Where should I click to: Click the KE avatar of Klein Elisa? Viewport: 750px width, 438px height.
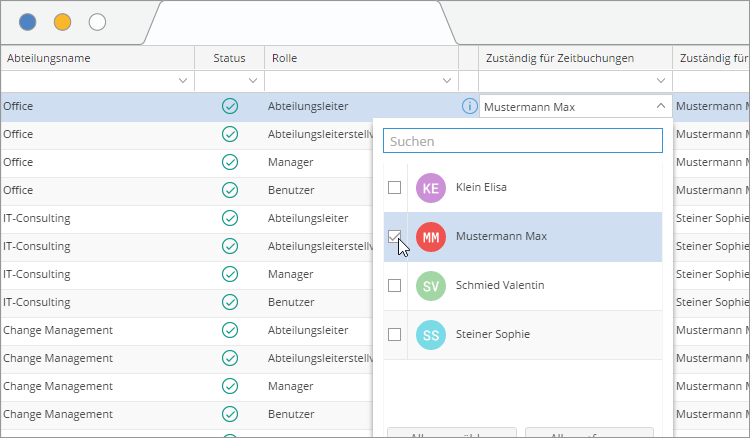point(431,188)
